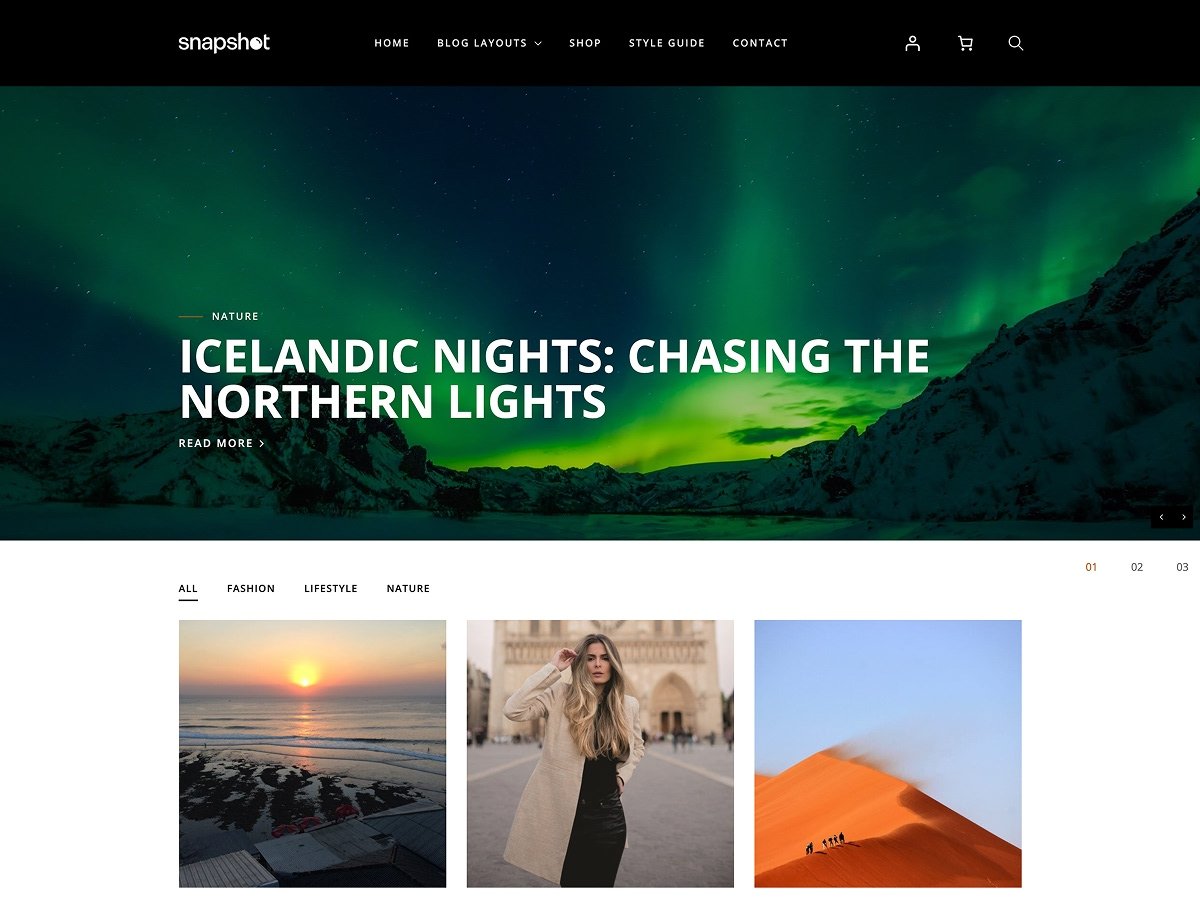Open the Nature category label
Image resolution: width=1200 pixels, height=900 pixels.
point(235,316)
